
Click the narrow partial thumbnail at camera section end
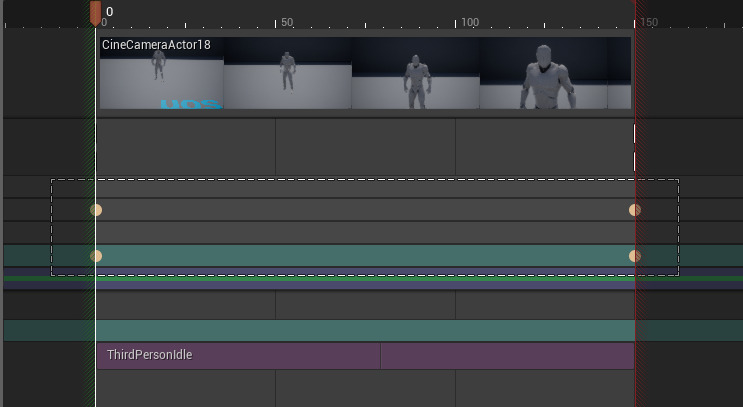pyautogui.click(x=619, y=80)
